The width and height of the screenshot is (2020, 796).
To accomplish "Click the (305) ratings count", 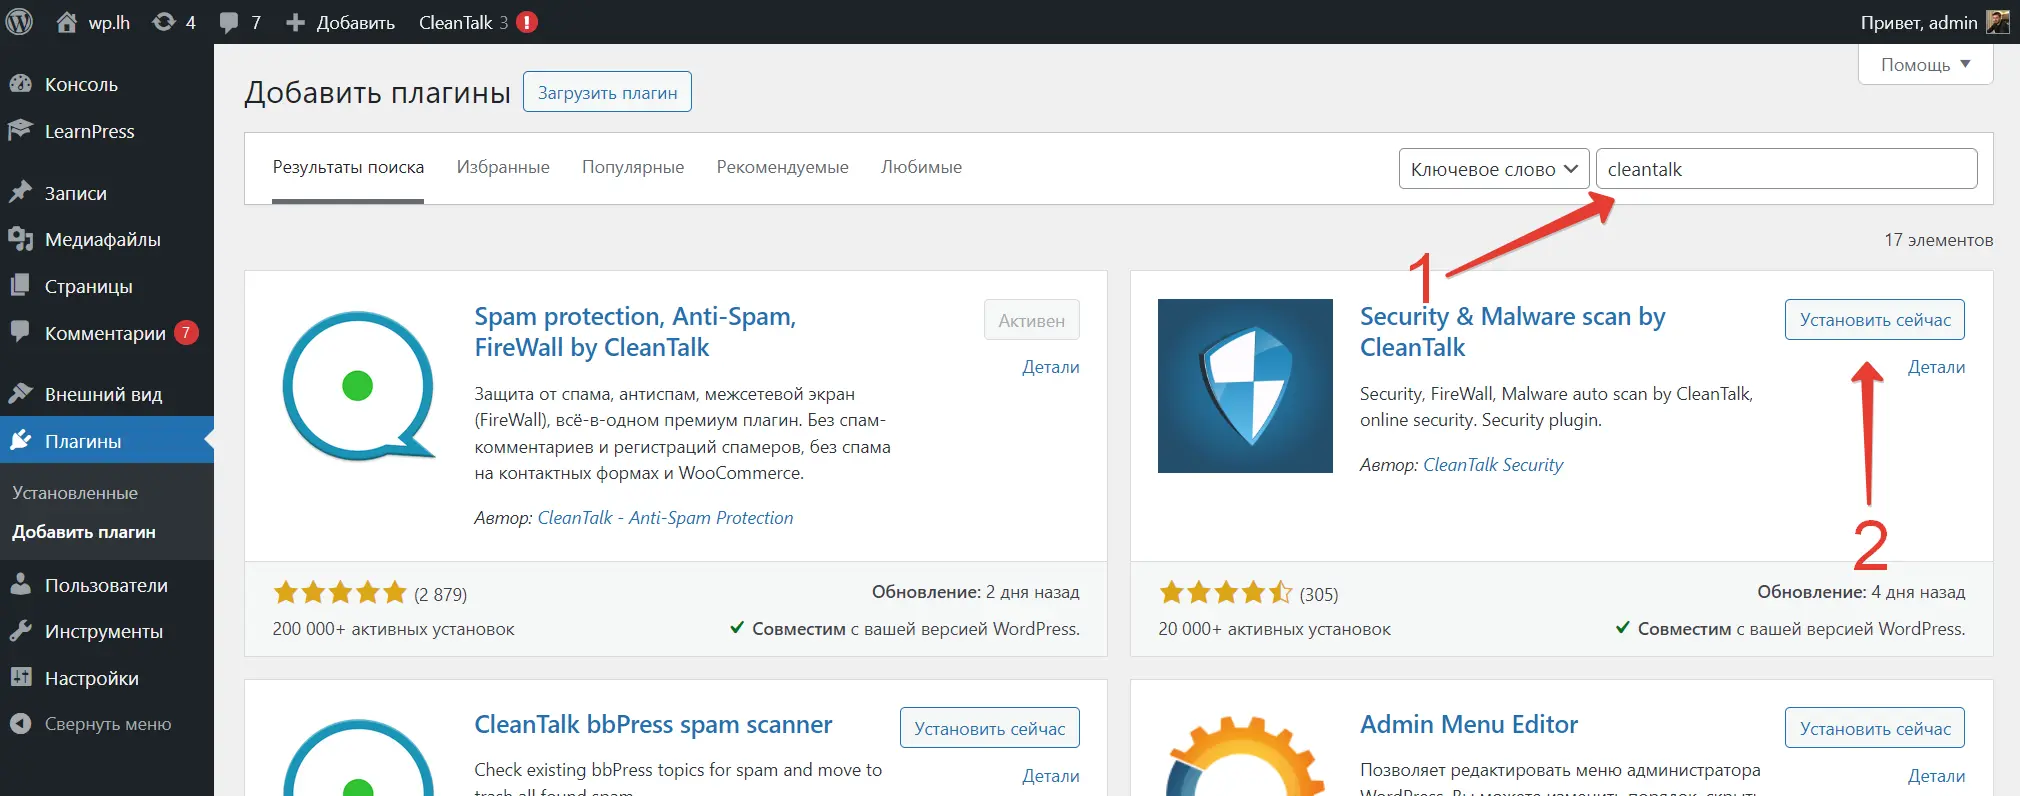I will coord(1318,594).
